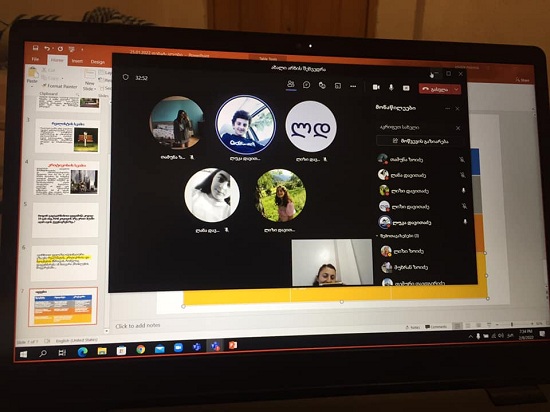Expand the red leave button dropdown arrow
The height and width of the screenshot is (412, 550).
[x=456, y=89]
